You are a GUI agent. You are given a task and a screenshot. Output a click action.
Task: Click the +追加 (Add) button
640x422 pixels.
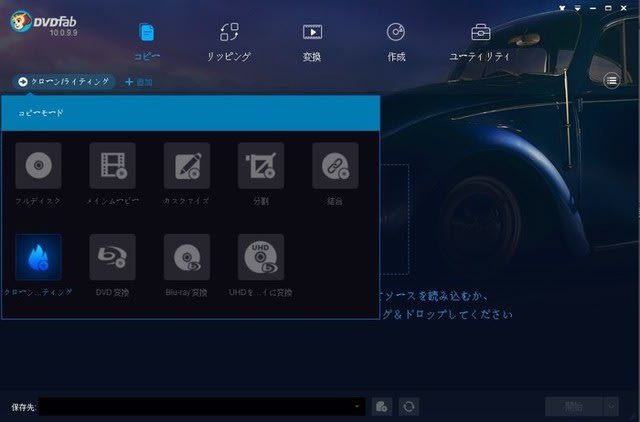coord(138,81)
